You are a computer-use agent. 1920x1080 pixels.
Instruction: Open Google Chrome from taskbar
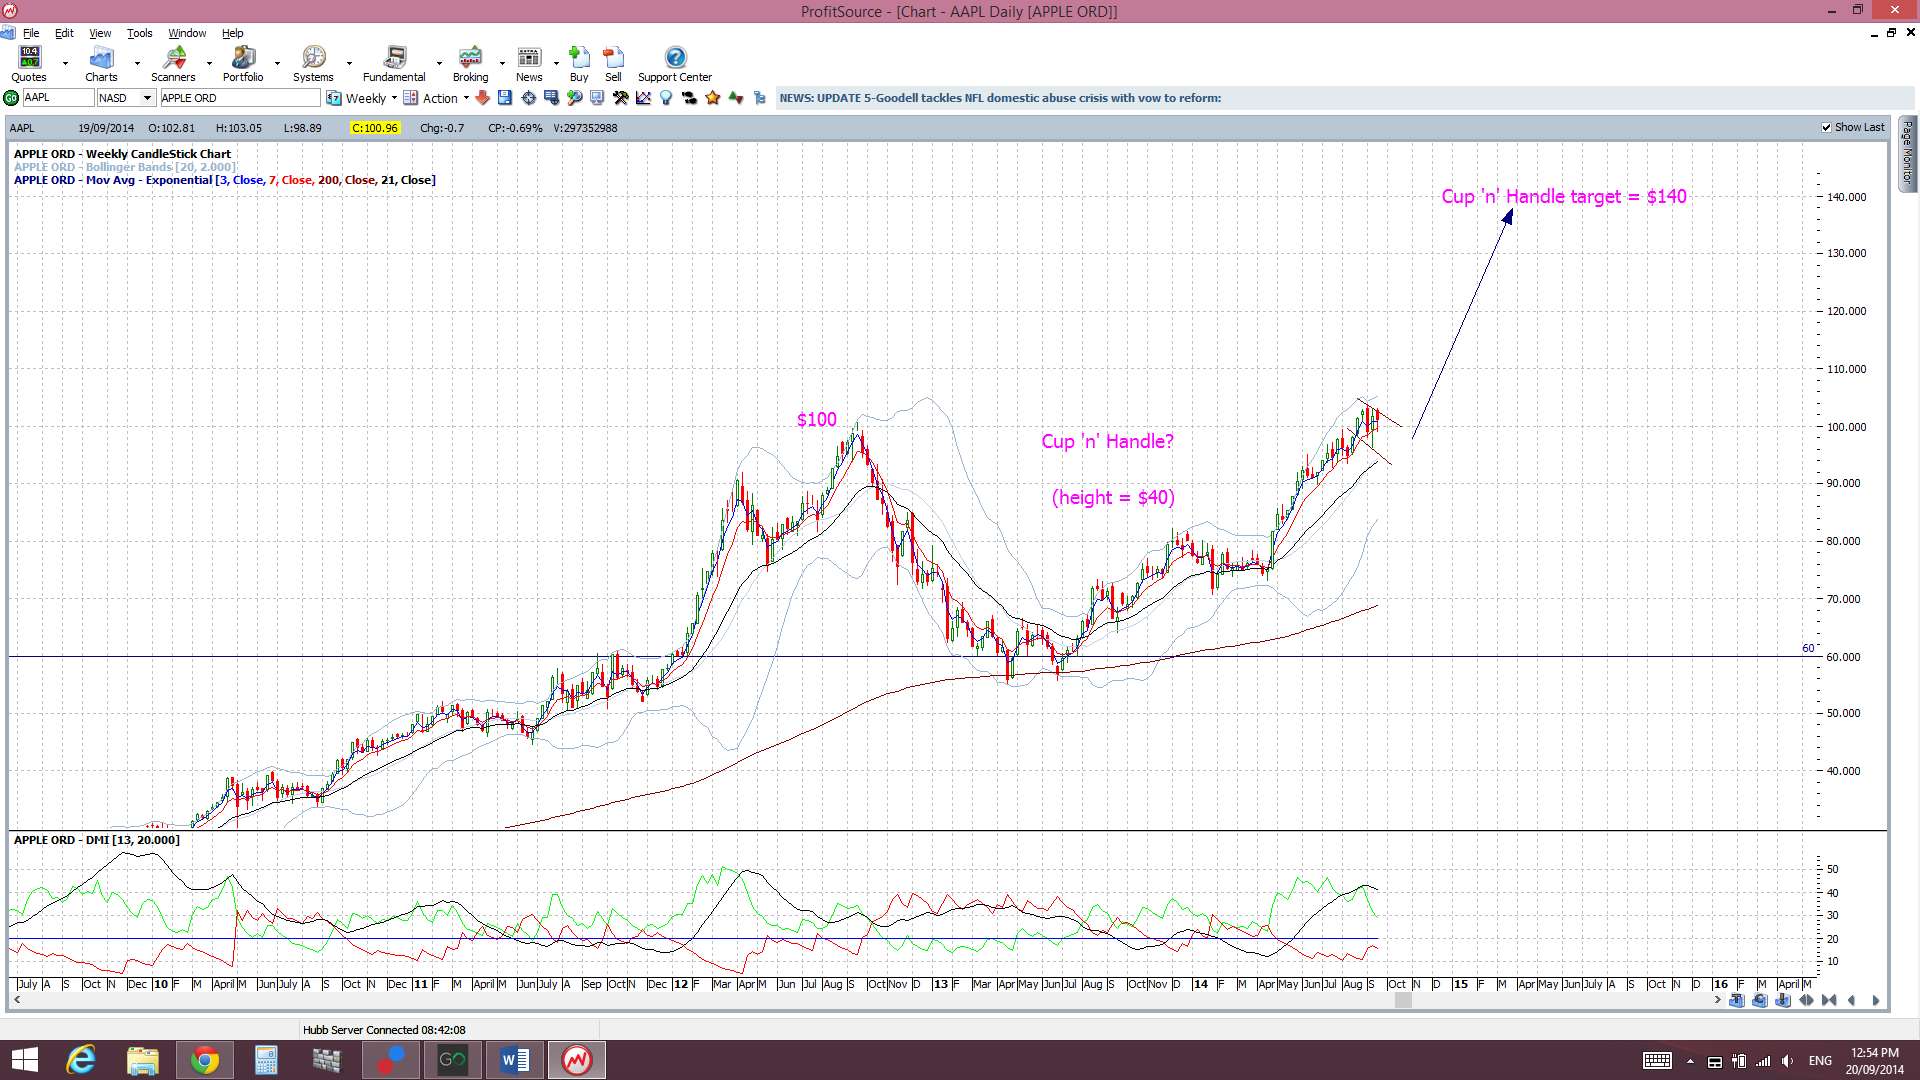(205, 1060)
